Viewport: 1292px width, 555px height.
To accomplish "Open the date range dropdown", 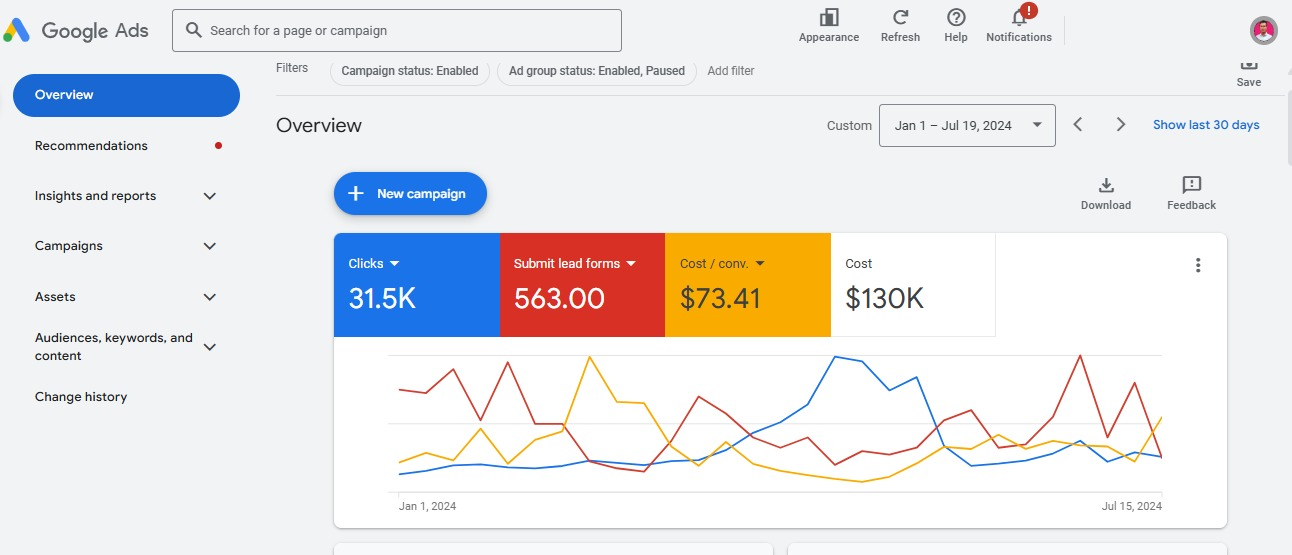I will 966,126.
